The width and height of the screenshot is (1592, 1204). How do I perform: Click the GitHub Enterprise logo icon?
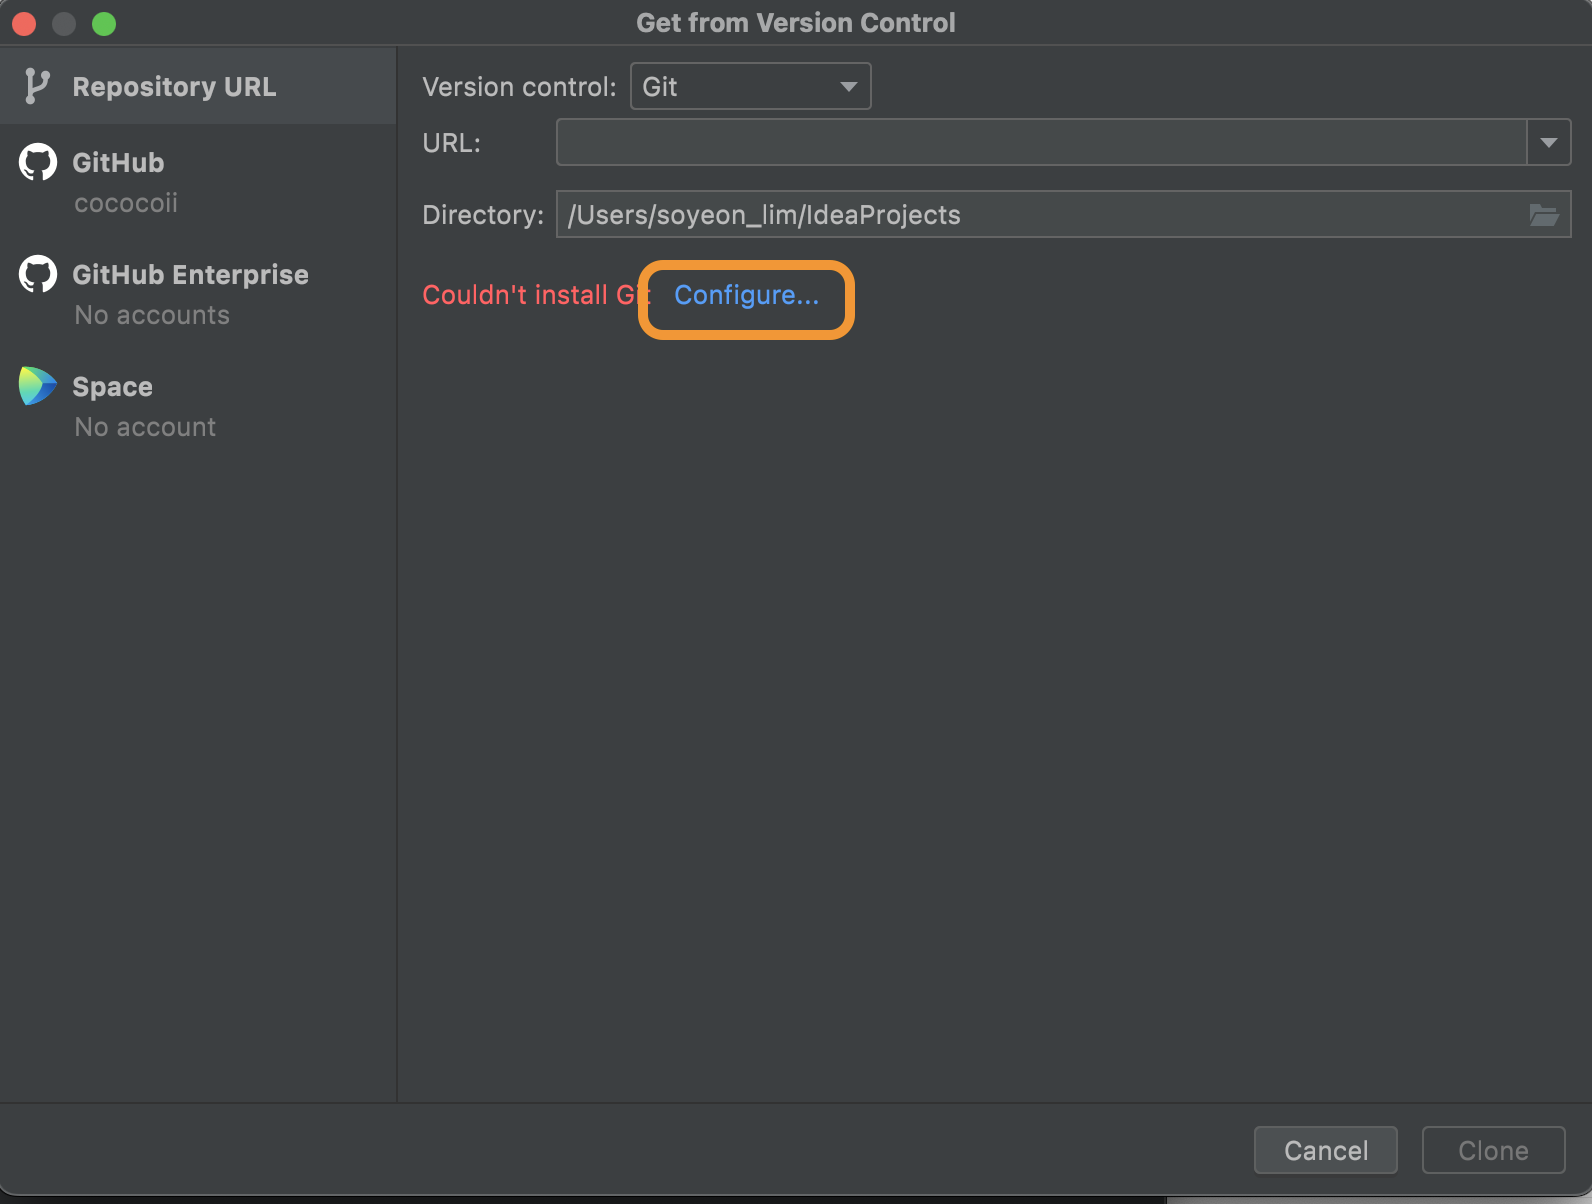[38, 274]
